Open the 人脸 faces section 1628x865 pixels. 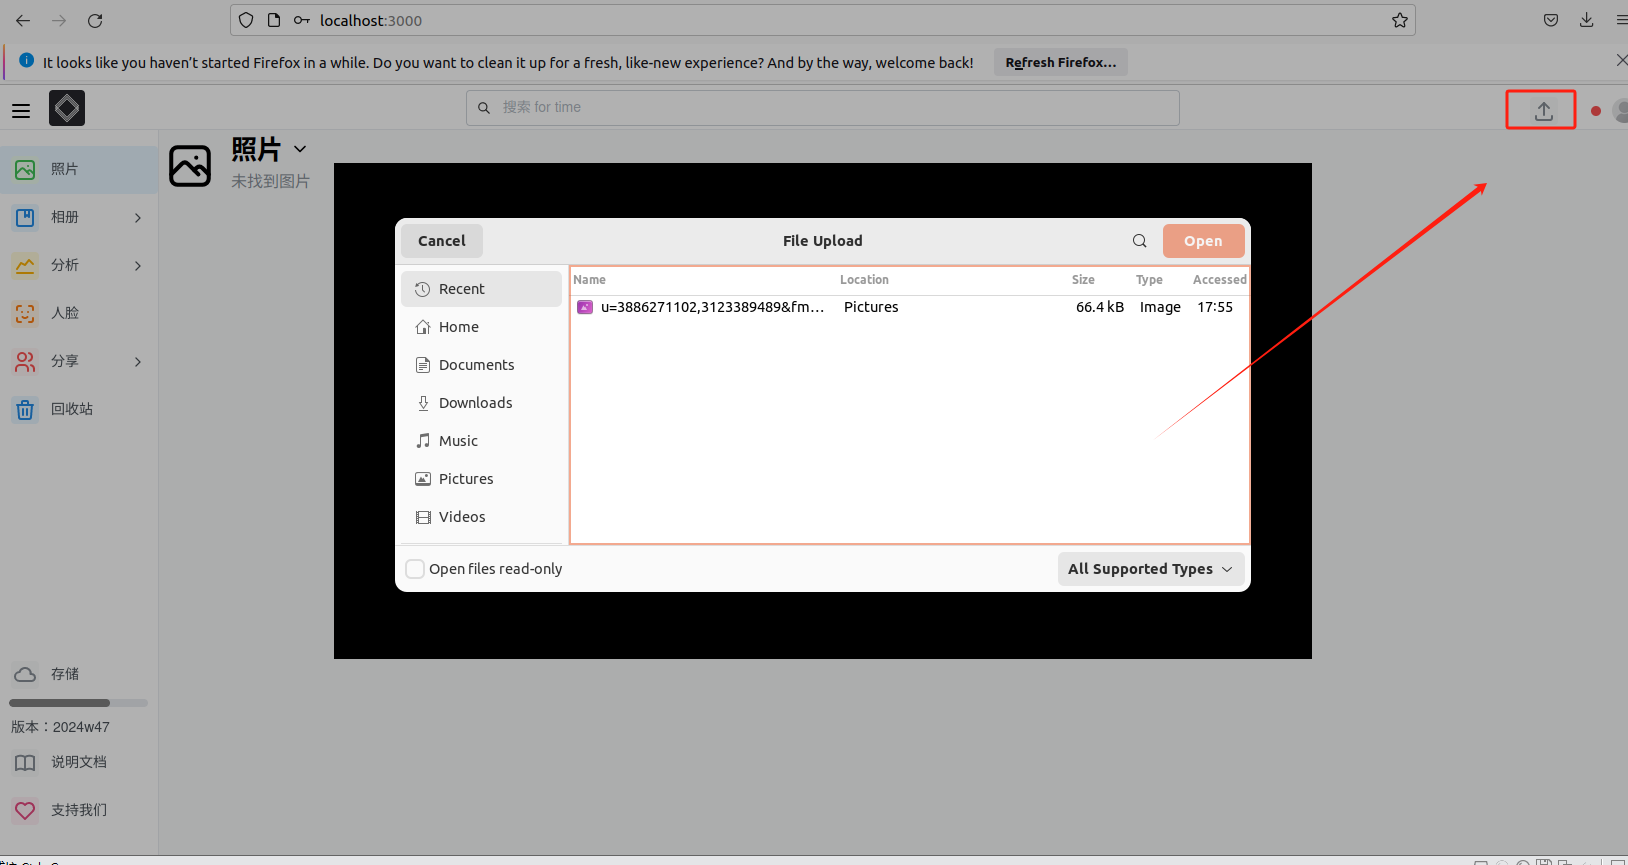[65, 313]
